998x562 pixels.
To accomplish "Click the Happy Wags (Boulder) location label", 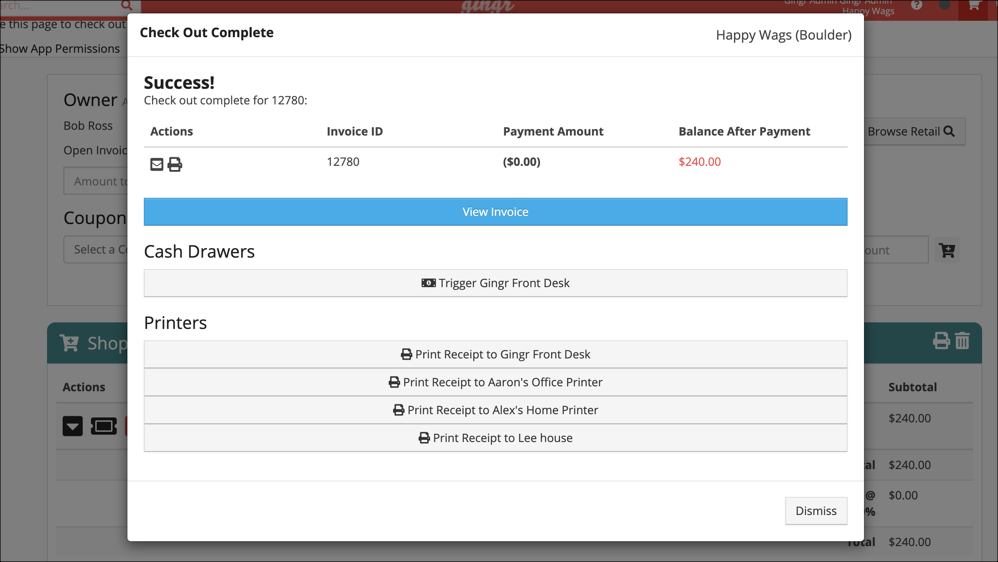I will pyautogui.click(x=784, y=35).
